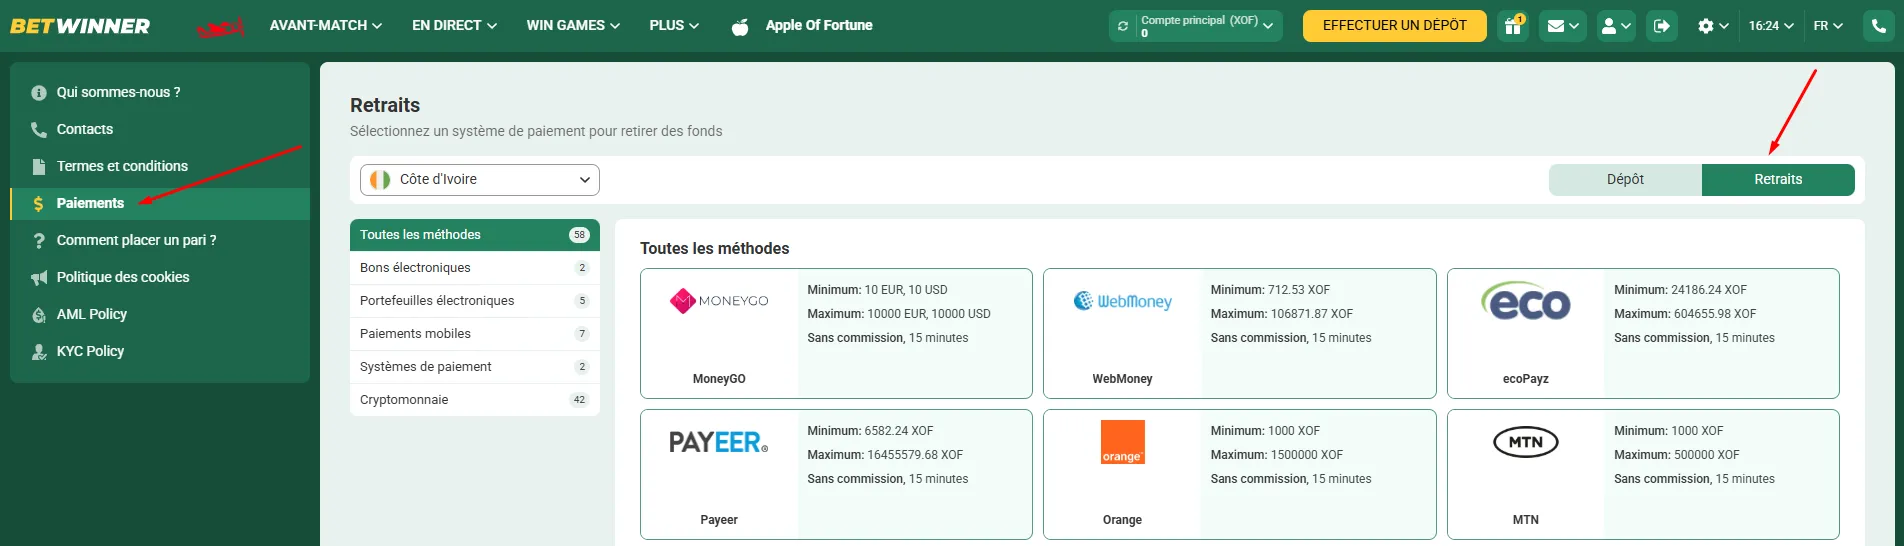The height and width of the screenshot is (546, 1904).
Task: Open the messages envelope icon
Action: coord(1562,26)
